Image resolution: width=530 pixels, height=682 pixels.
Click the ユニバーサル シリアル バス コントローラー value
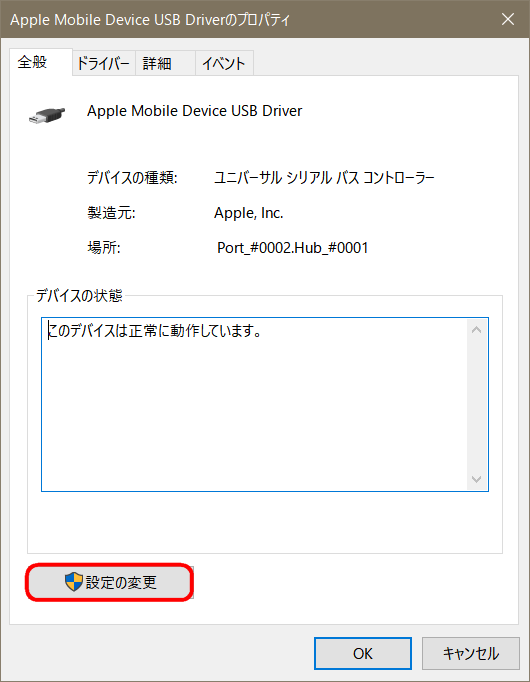click(324, 178)
